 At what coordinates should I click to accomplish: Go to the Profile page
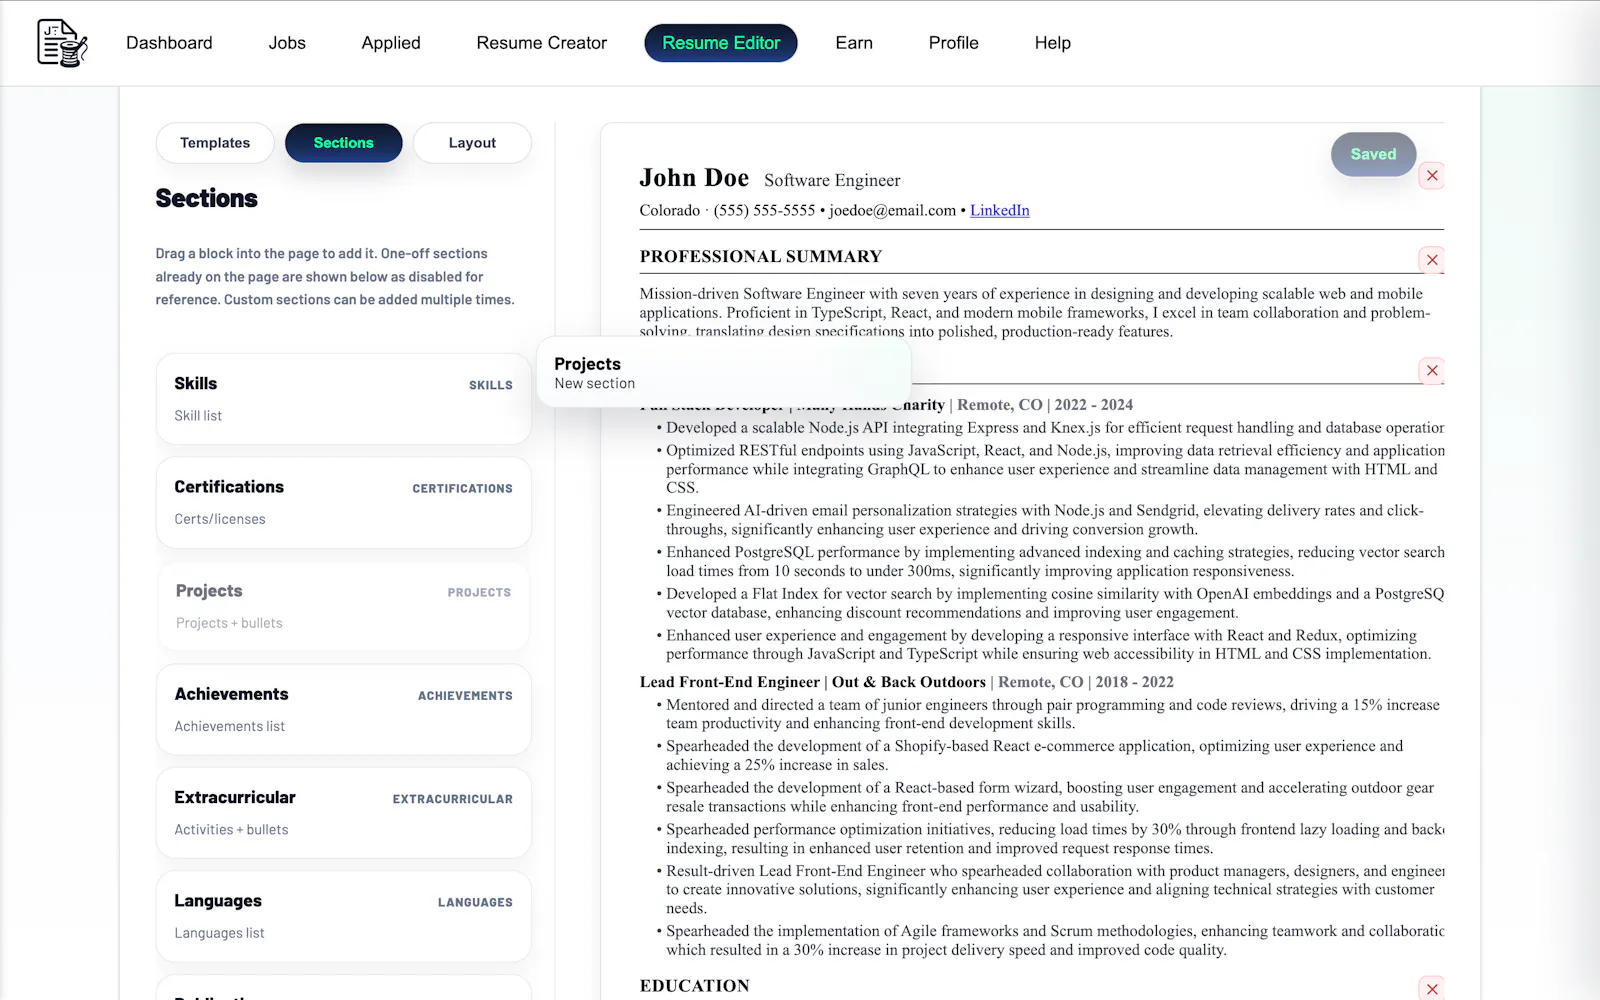(953, 43)
